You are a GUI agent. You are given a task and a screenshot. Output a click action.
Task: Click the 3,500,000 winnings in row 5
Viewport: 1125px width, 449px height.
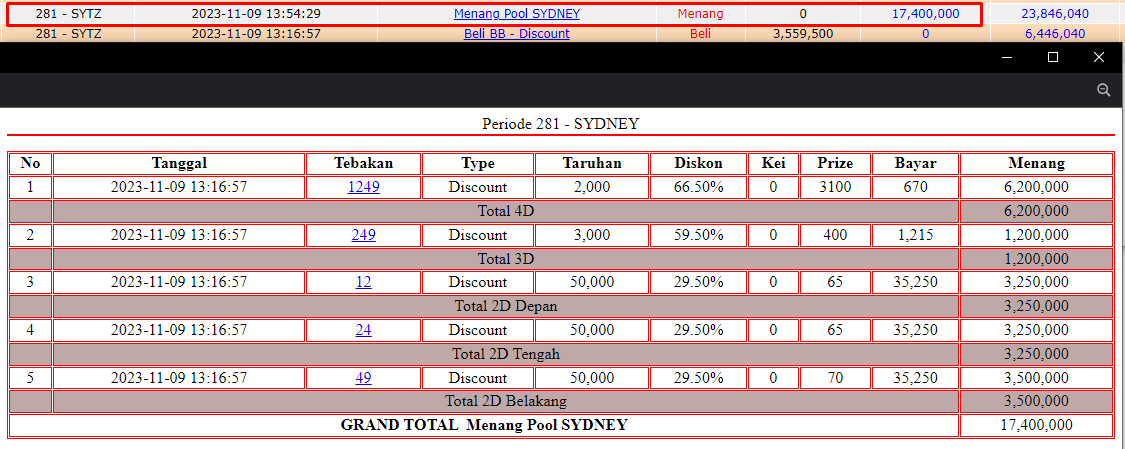(x=1037, y=378)
